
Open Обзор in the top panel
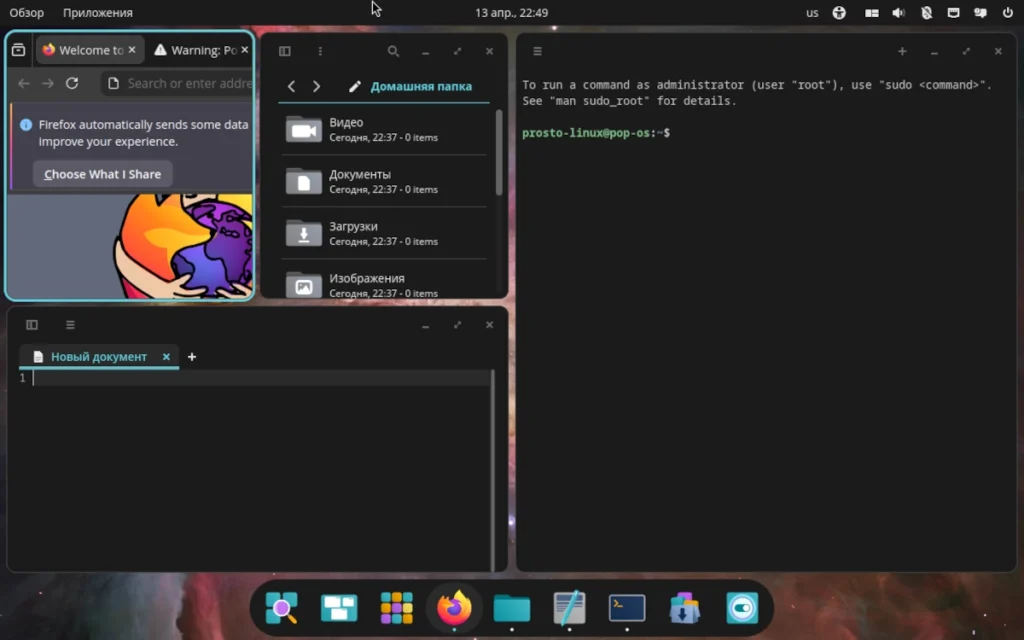tap(27, 12)
